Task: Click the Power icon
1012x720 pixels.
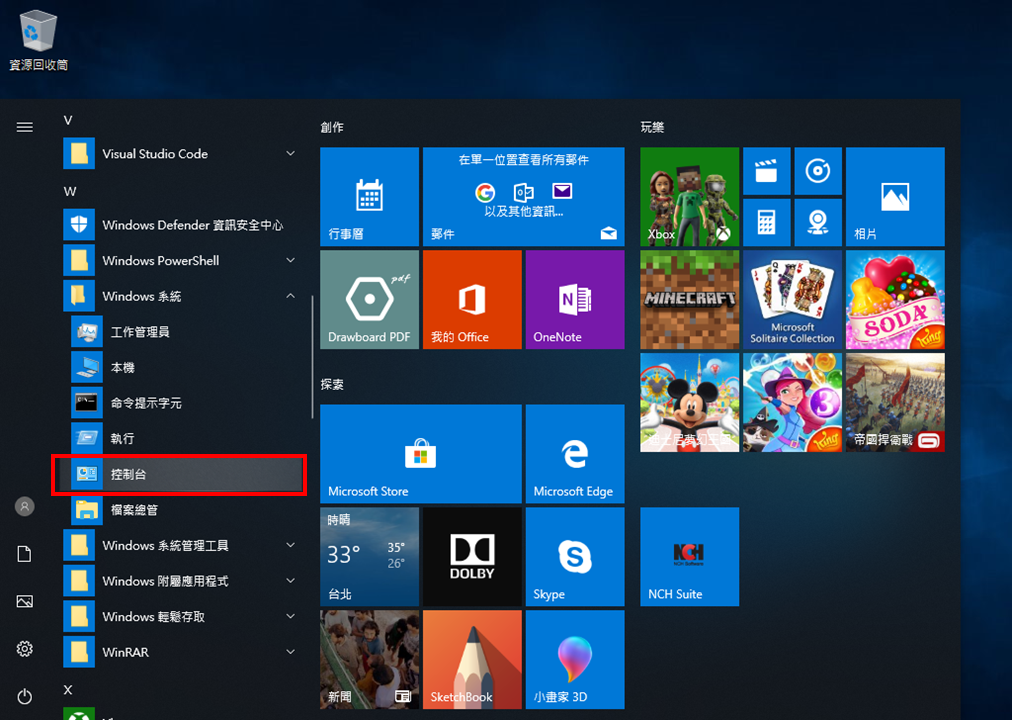Action: pyautogui.click(x=25, y=696)
